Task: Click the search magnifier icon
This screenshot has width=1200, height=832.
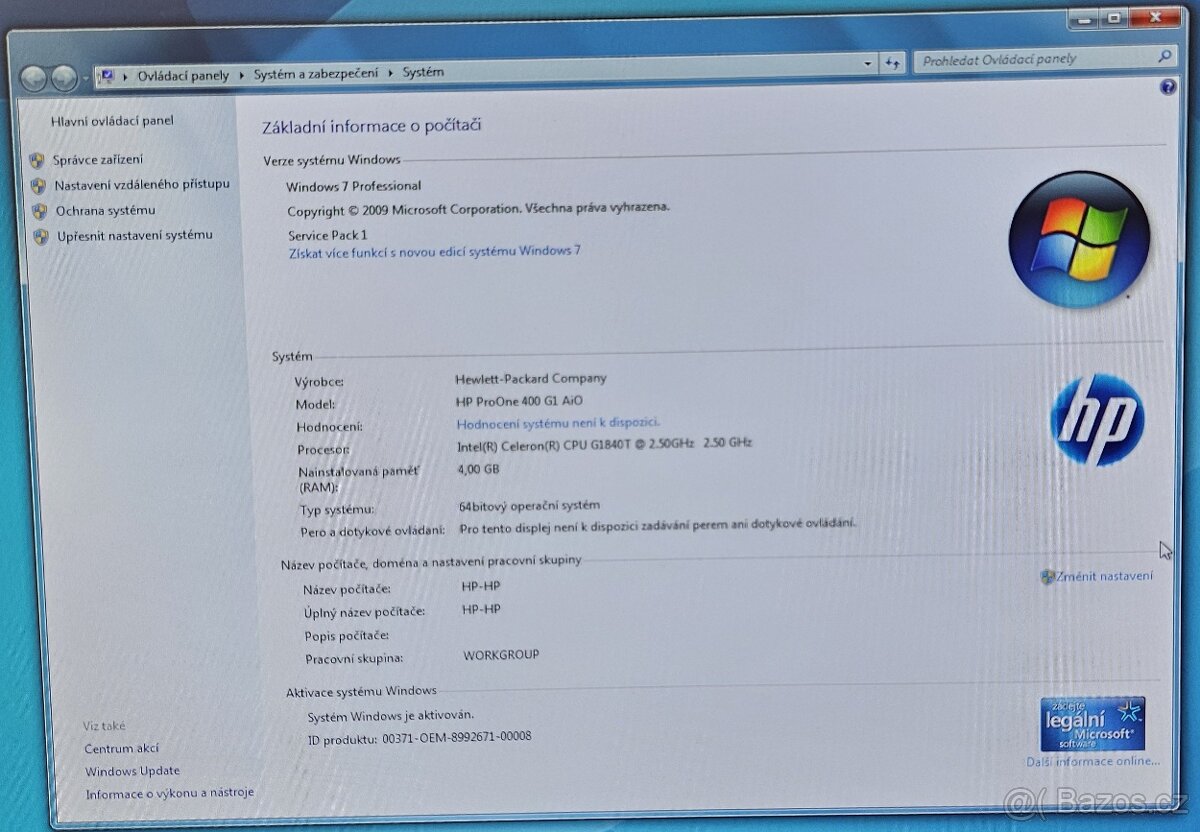Action: coord(1165,56)
